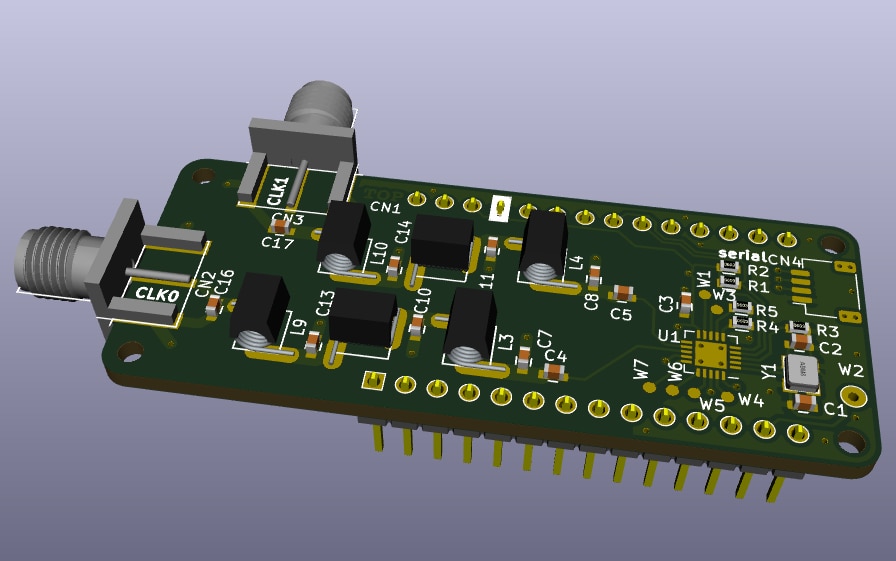Click the L9 label
The image size is (896, 561).
point(298,327)
